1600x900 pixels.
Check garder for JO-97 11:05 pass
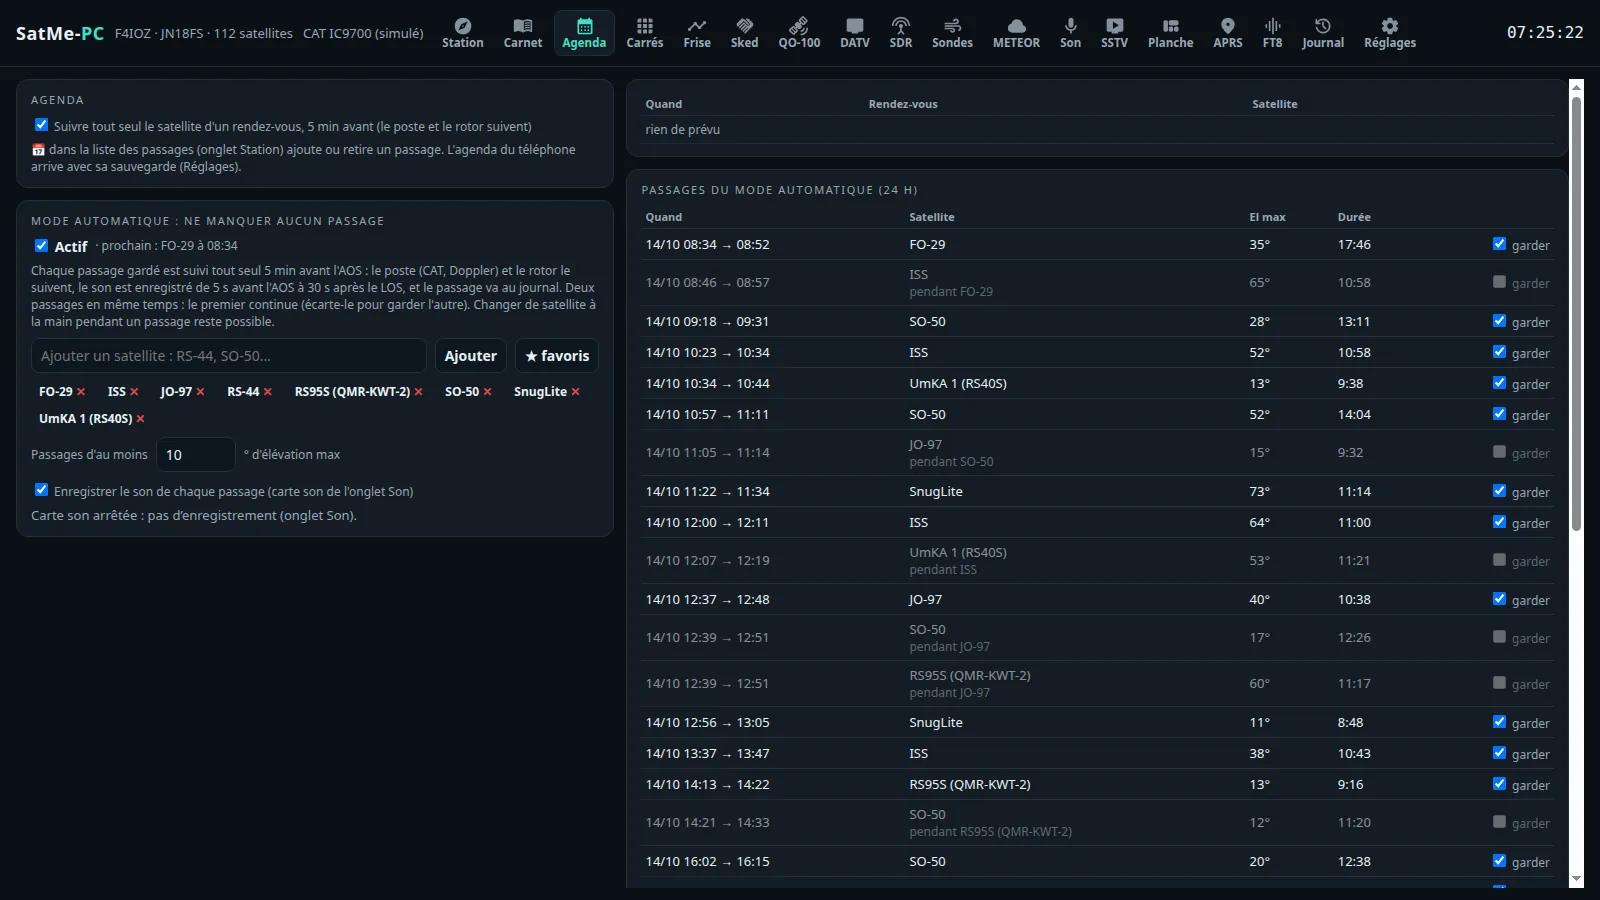point(1499,452)
